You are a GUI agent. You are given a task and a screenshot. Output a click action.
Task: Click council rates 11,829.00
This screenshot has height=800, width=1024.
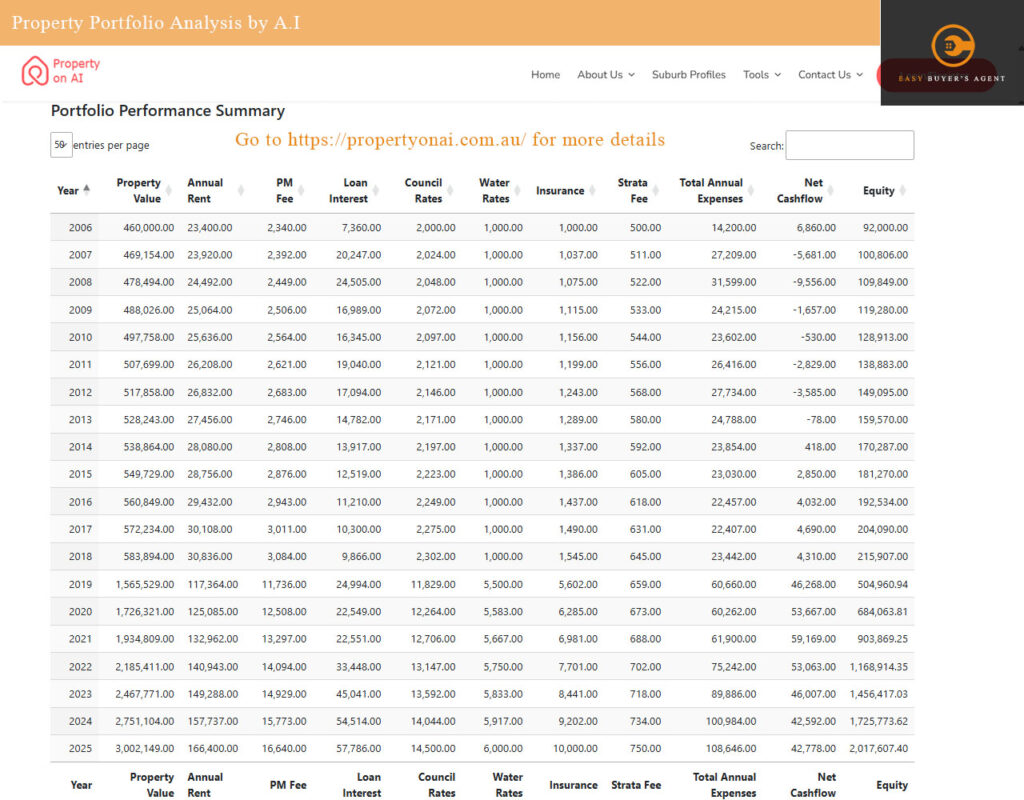(x=433, y=584)
